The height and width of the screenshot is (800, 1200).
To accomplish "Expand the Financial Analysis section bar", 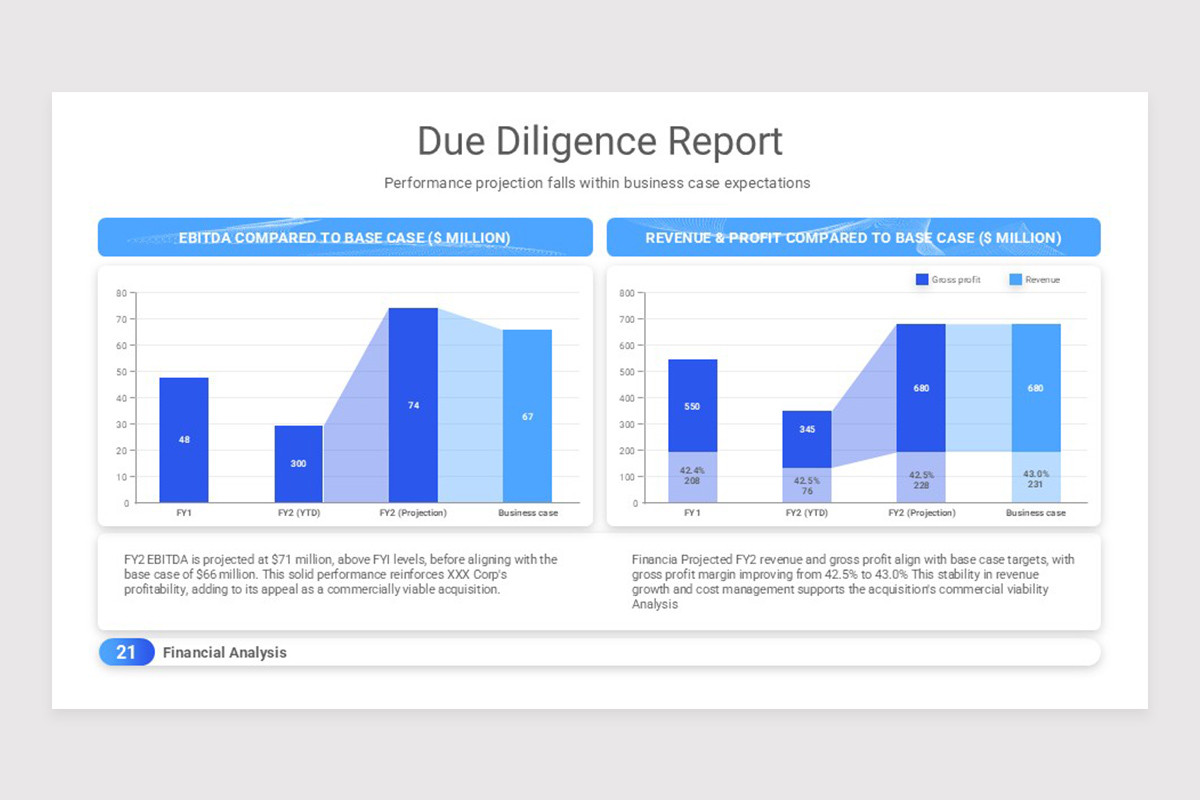I will (600, 652).
